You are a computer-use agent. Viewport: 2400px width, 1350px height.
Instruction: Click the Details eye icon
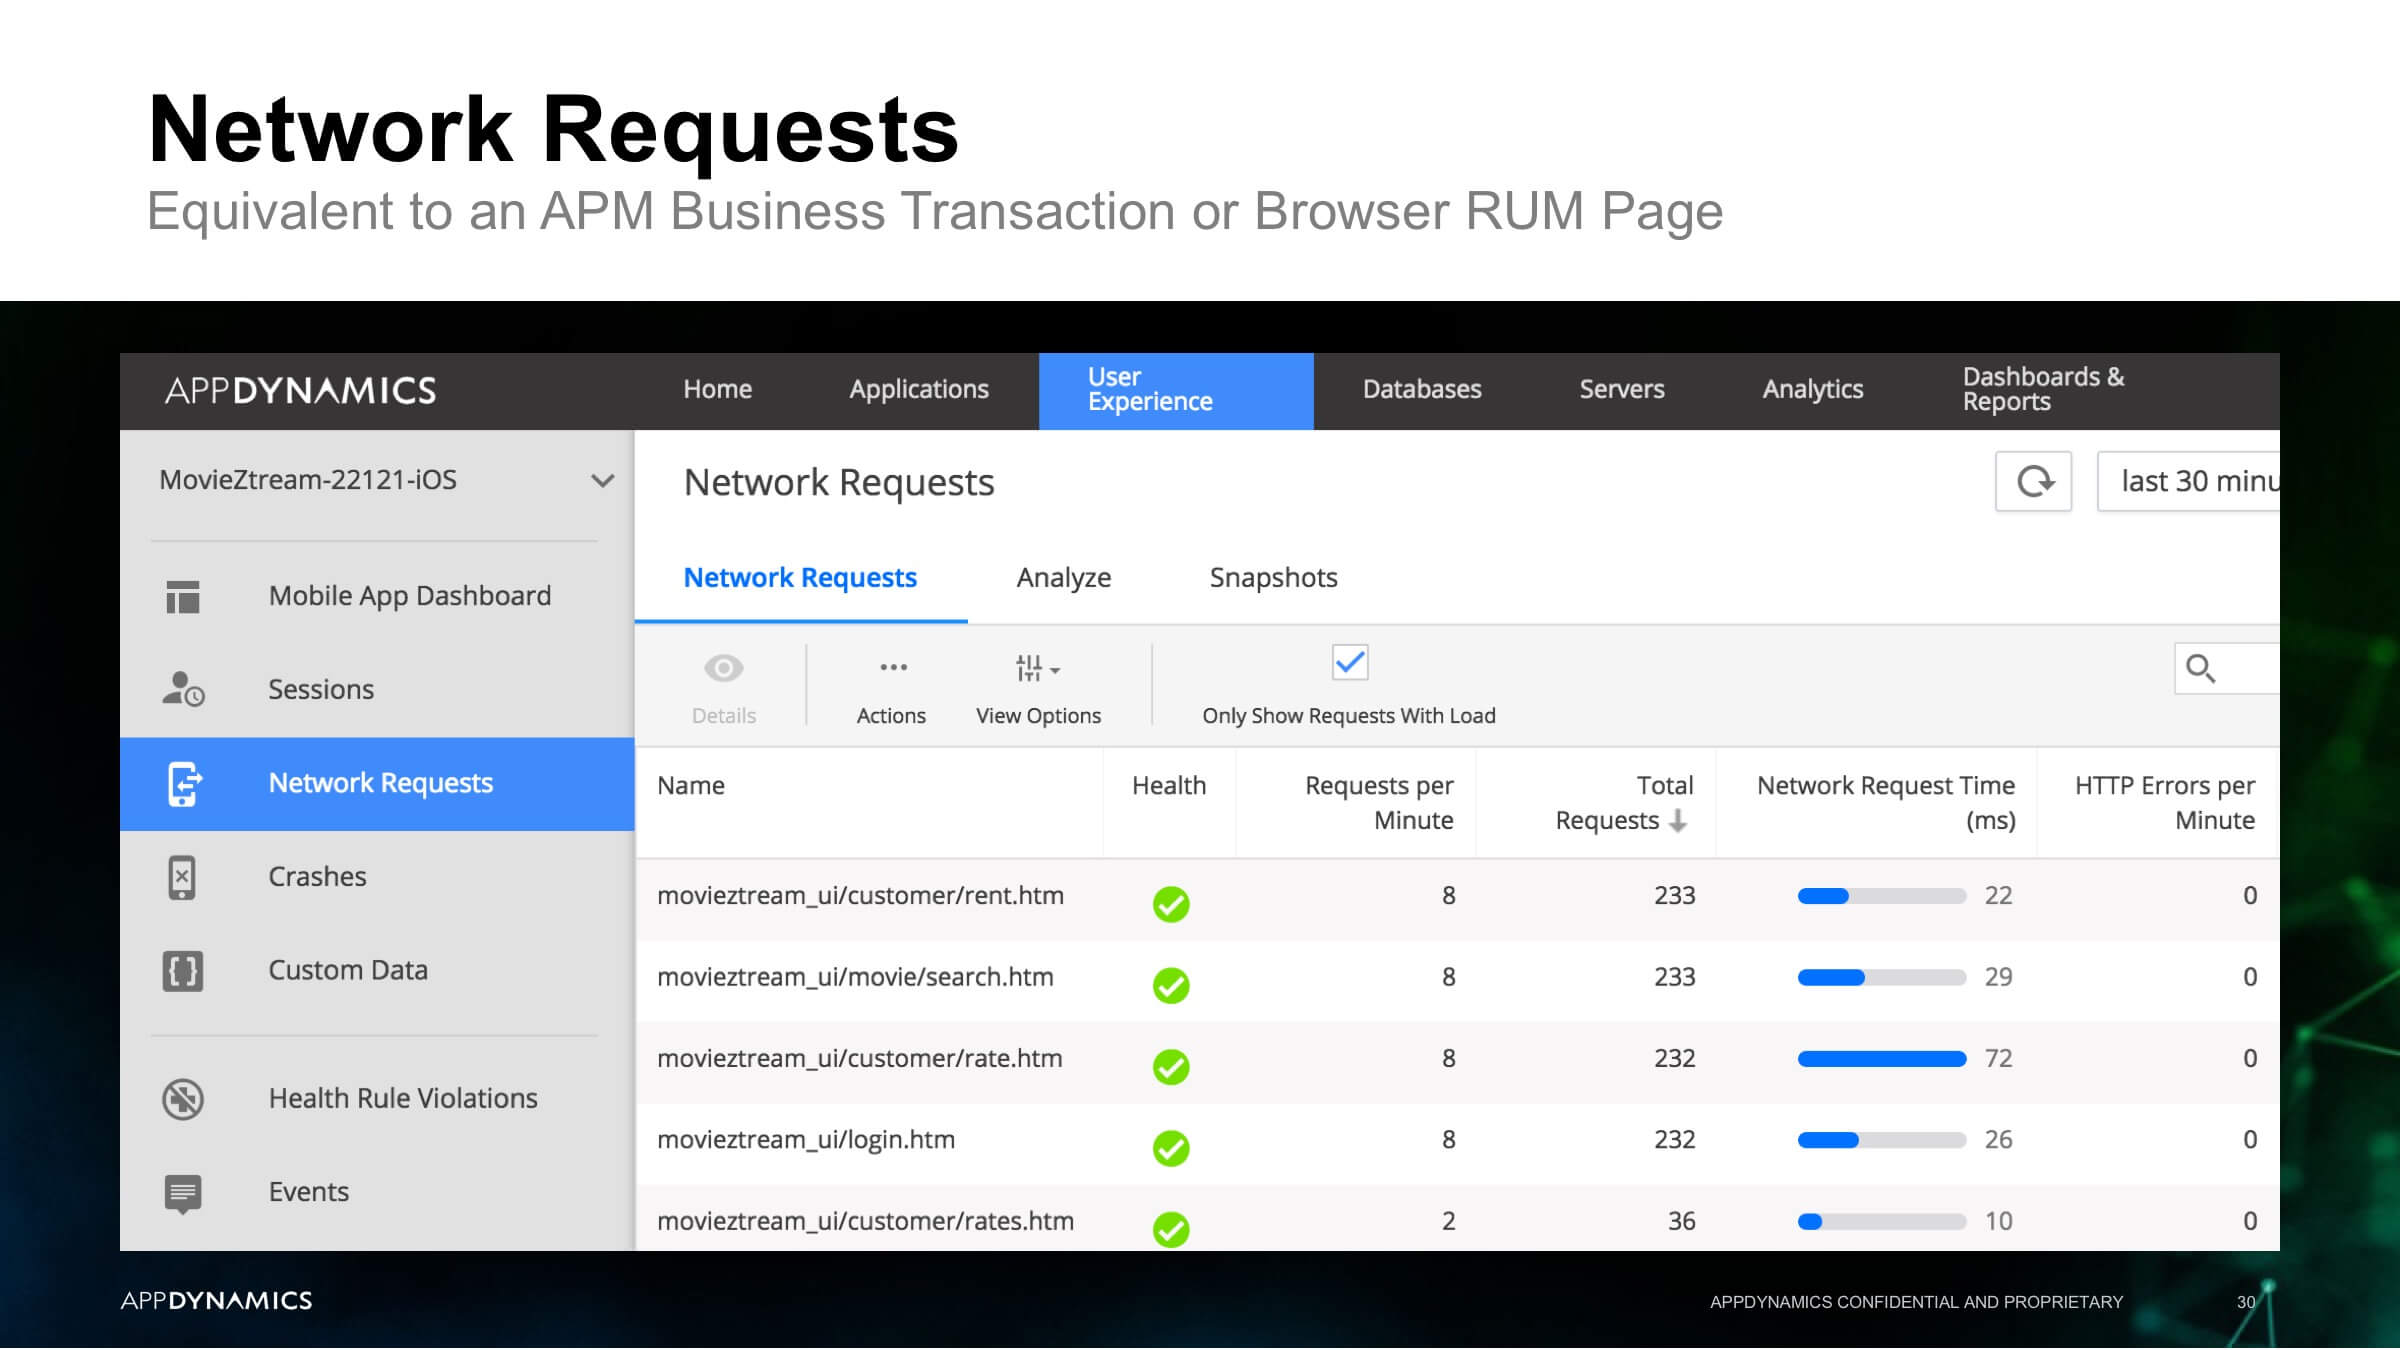(723, 668)
